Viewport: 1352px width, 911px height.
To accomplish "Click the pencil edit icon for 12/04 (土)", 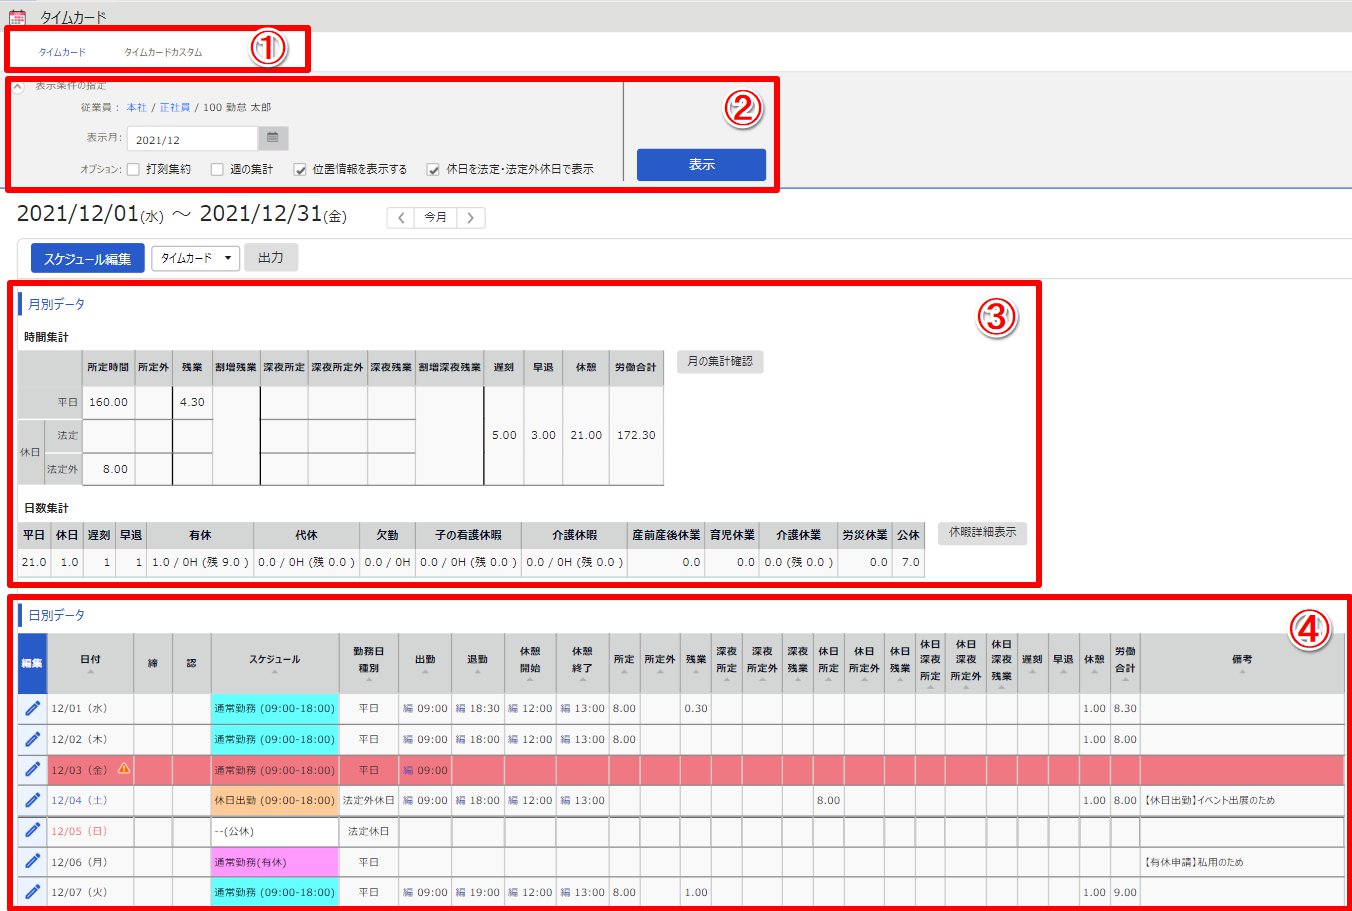I will point(32,800).
